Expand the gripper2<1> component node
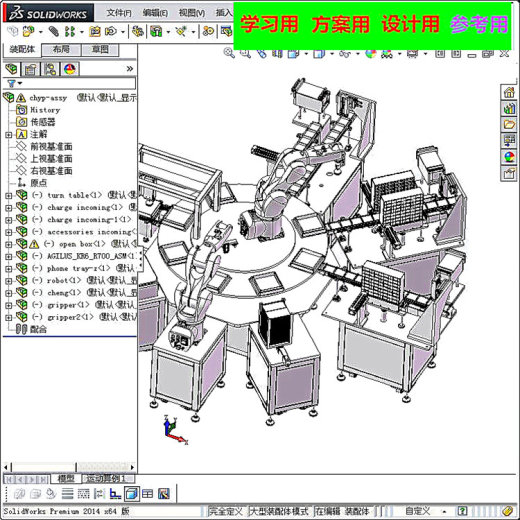This screenshot has width=520, height=520. 8,318
